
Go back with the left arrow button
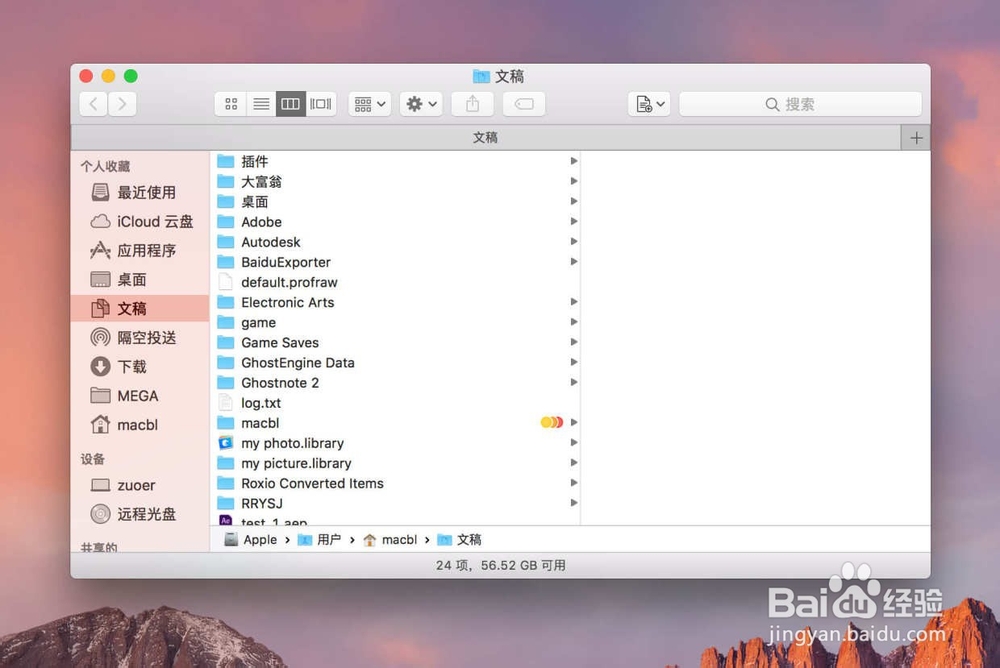(93, 104)
